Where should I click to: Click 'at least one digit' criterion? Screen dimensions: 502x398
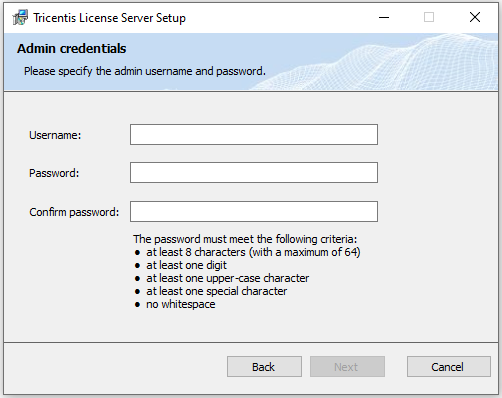coord(186,265)
